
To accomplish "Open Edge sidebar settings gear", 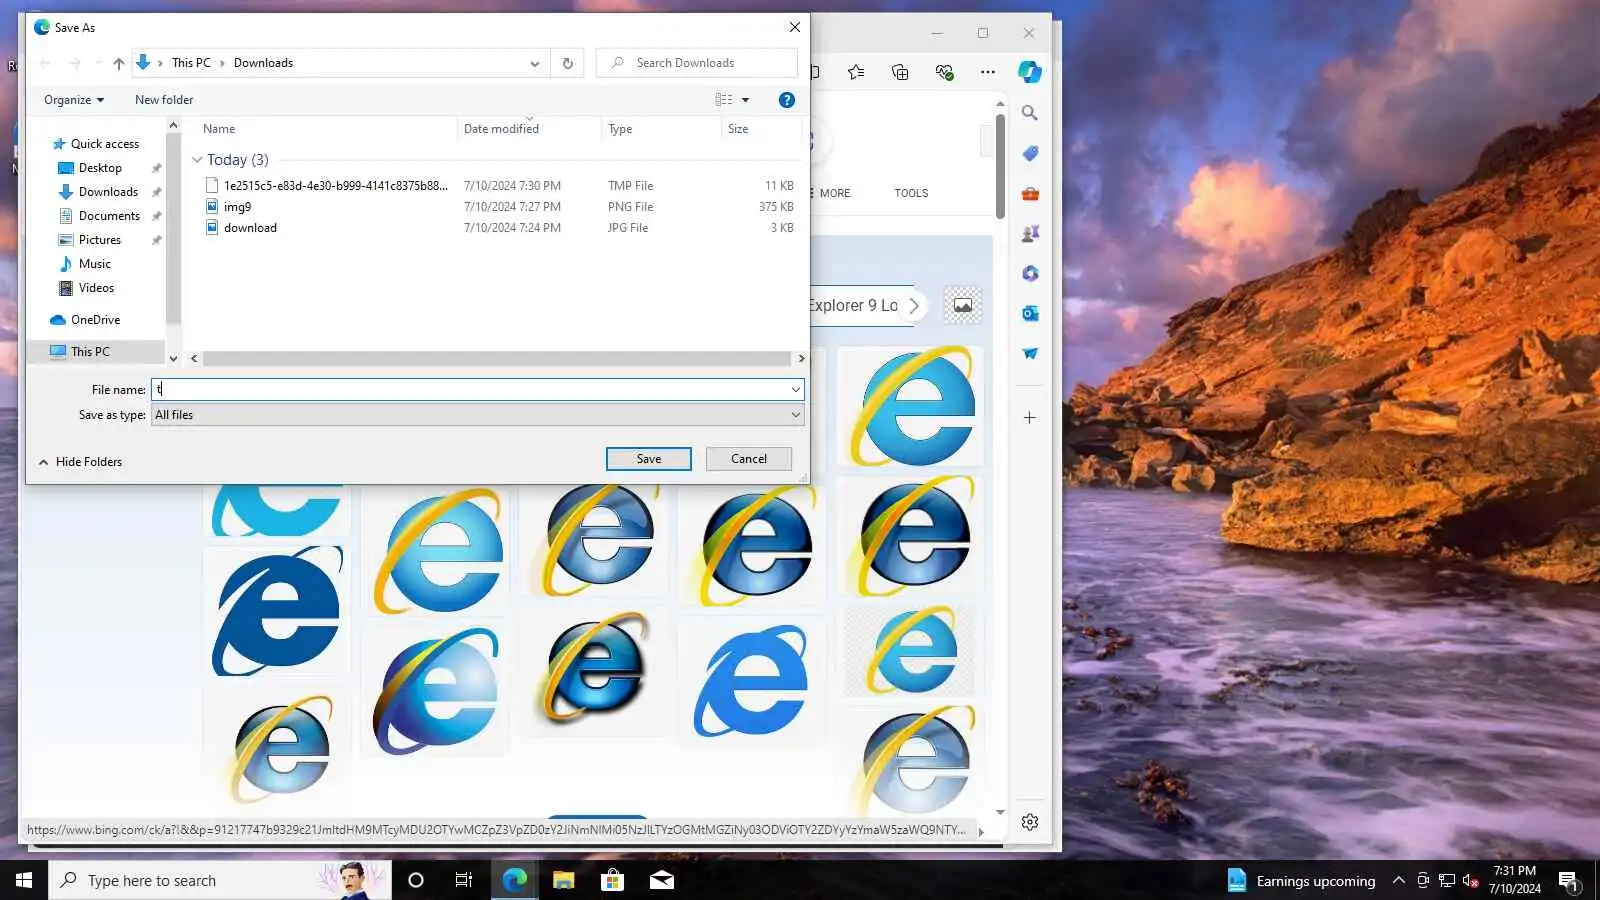I will [x=1030, y=822].
